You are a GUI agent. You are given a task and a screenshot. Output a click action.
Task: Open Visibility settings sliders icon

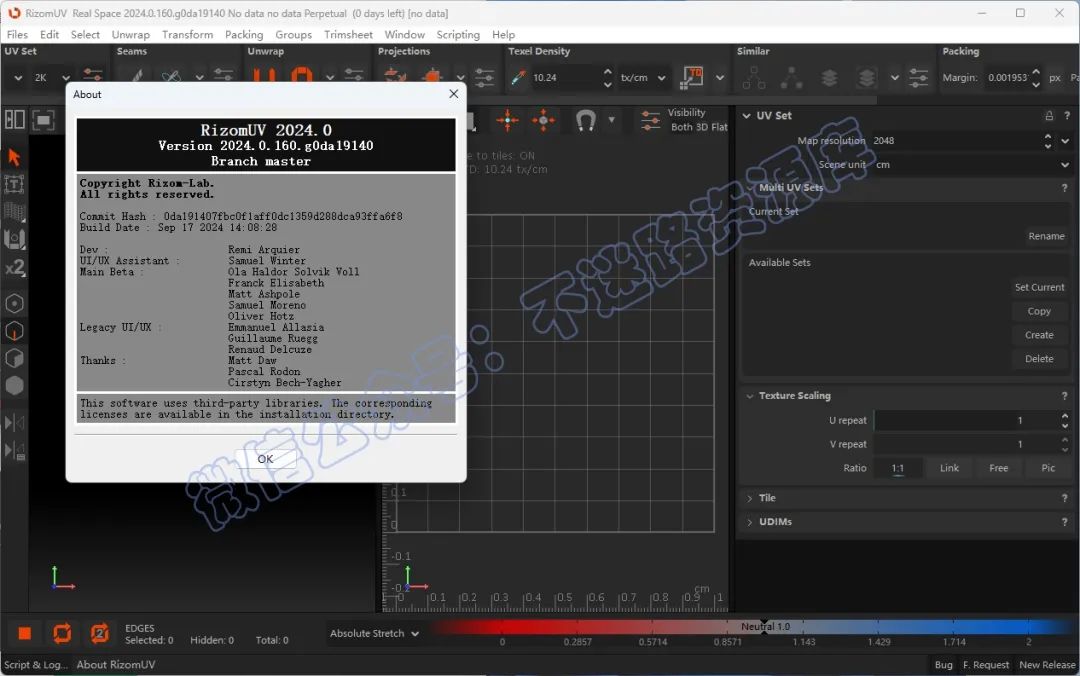tap(651, 120)
